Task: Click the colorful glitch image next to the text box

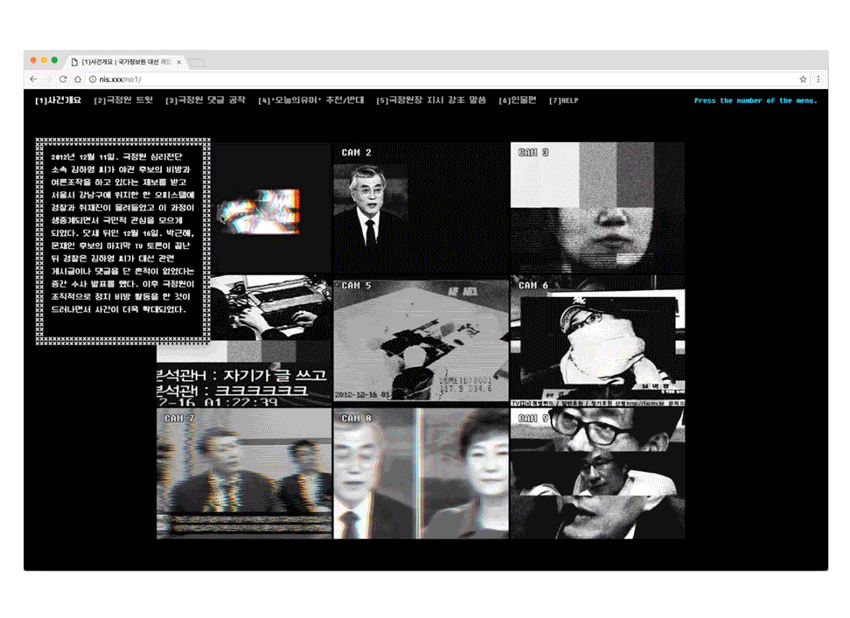Action: [x=259, y=211]
